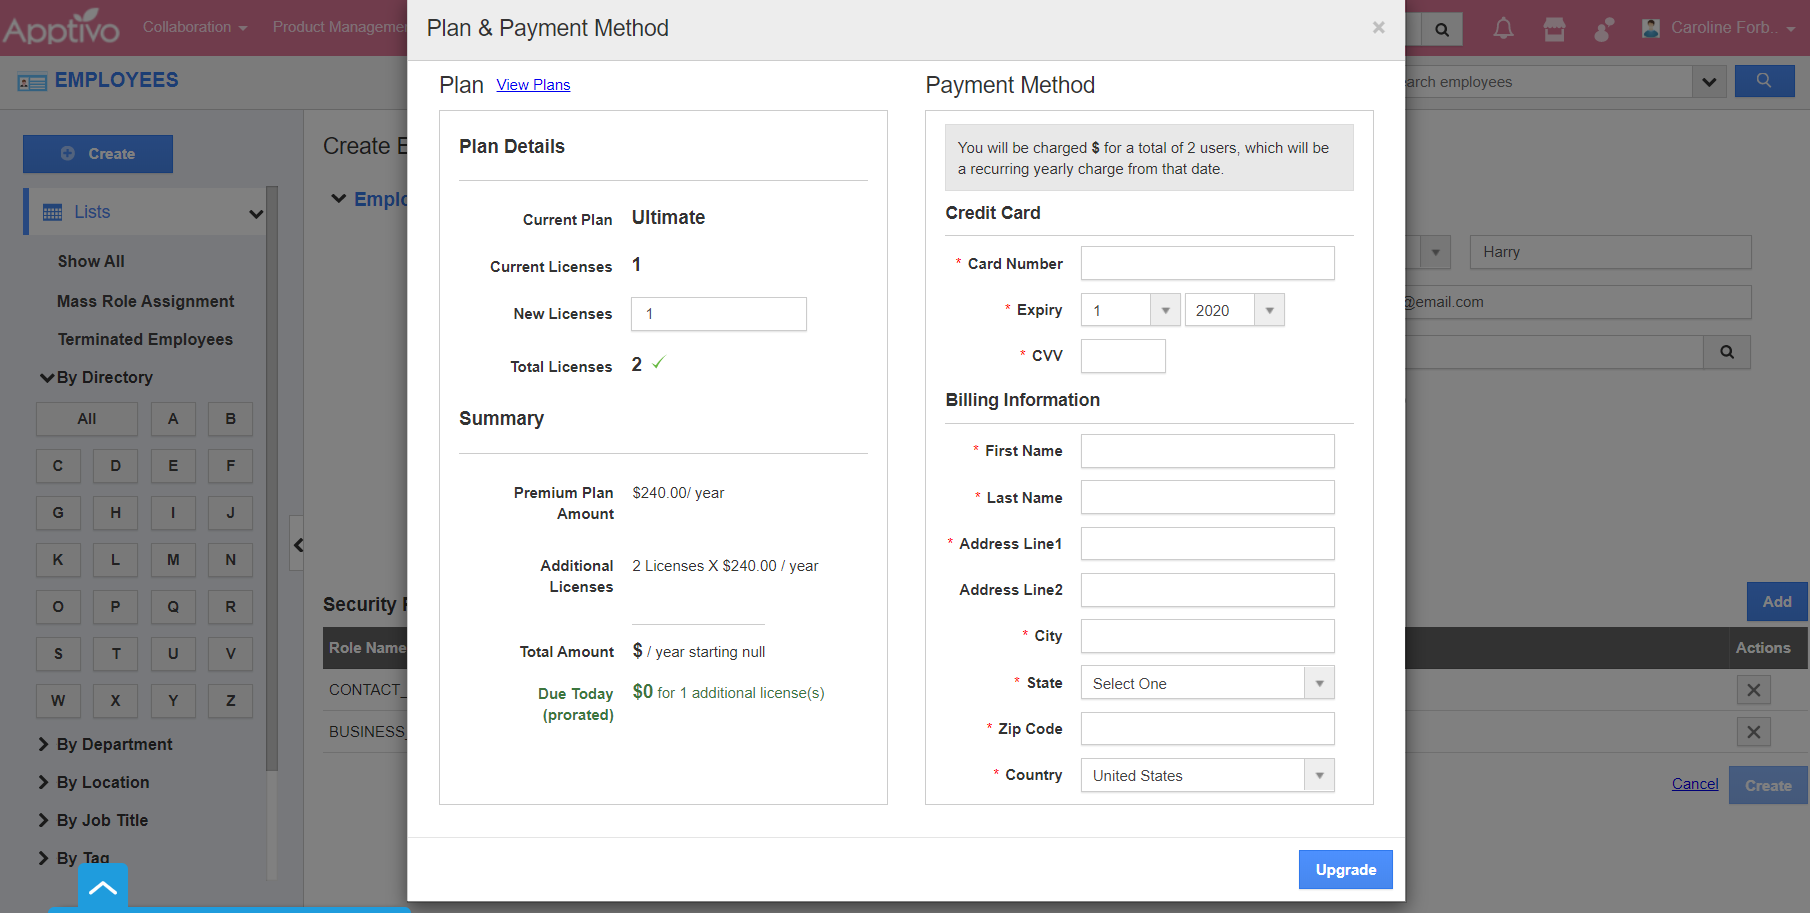This screenshot has height=913, width=1810.
Task: Expand the By Department section
Action: [x=114, y=744]
